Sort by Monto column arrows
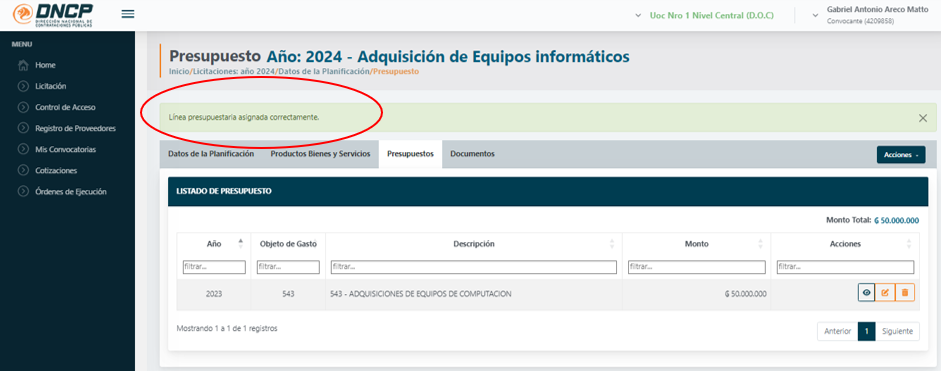The height and width of the screenshot is (371, 941). [760, 243]
